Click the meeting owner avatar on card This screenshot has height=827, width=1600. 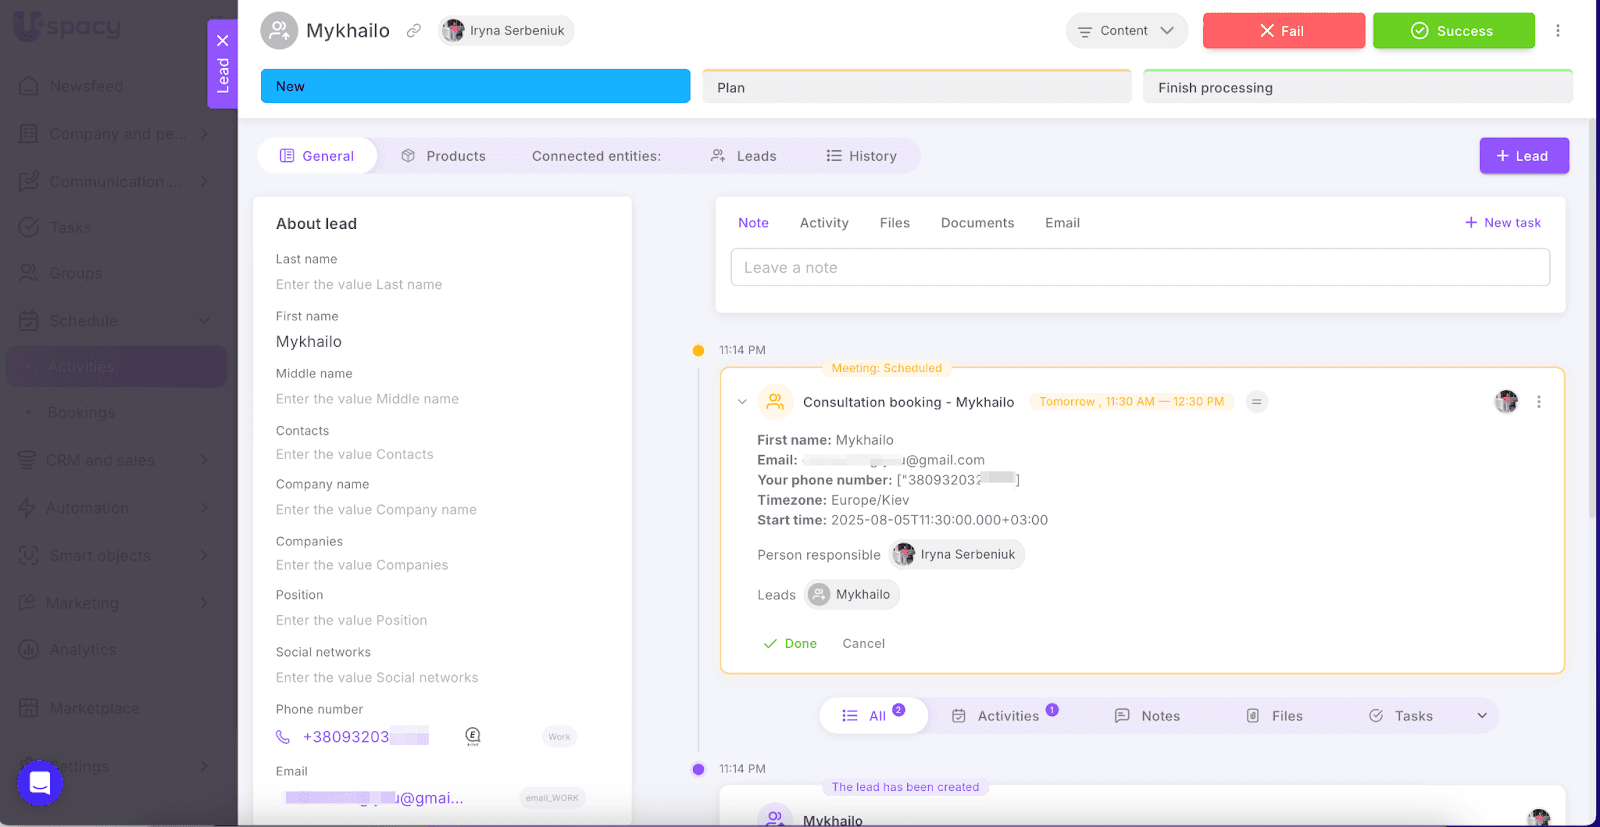[x=1506, y=402]
